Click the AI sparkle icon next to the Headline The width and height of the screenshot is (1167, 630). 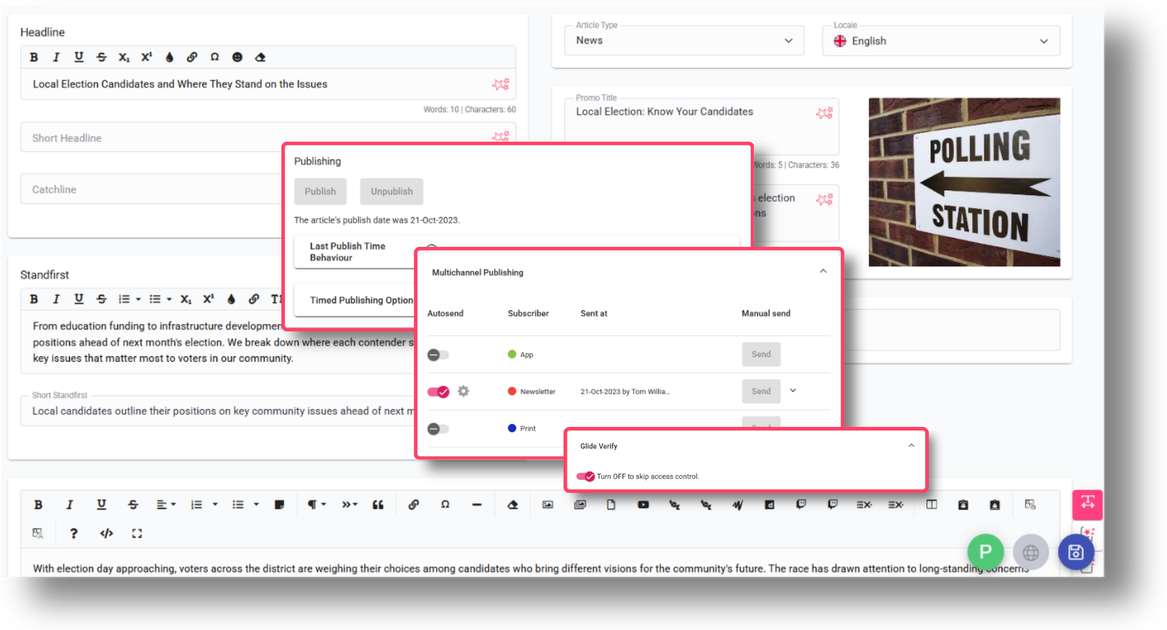(x=501, y=84)
